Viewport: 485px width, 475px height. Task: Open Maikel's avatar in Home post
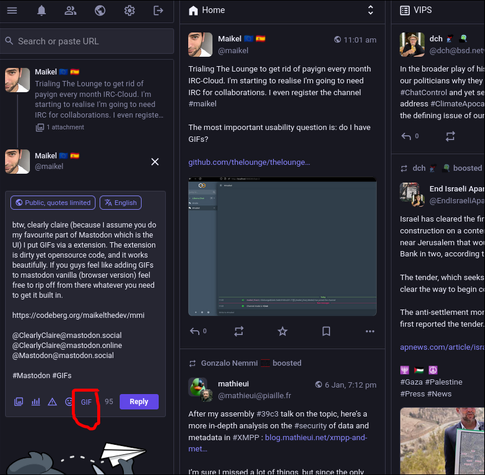[200, 45]
